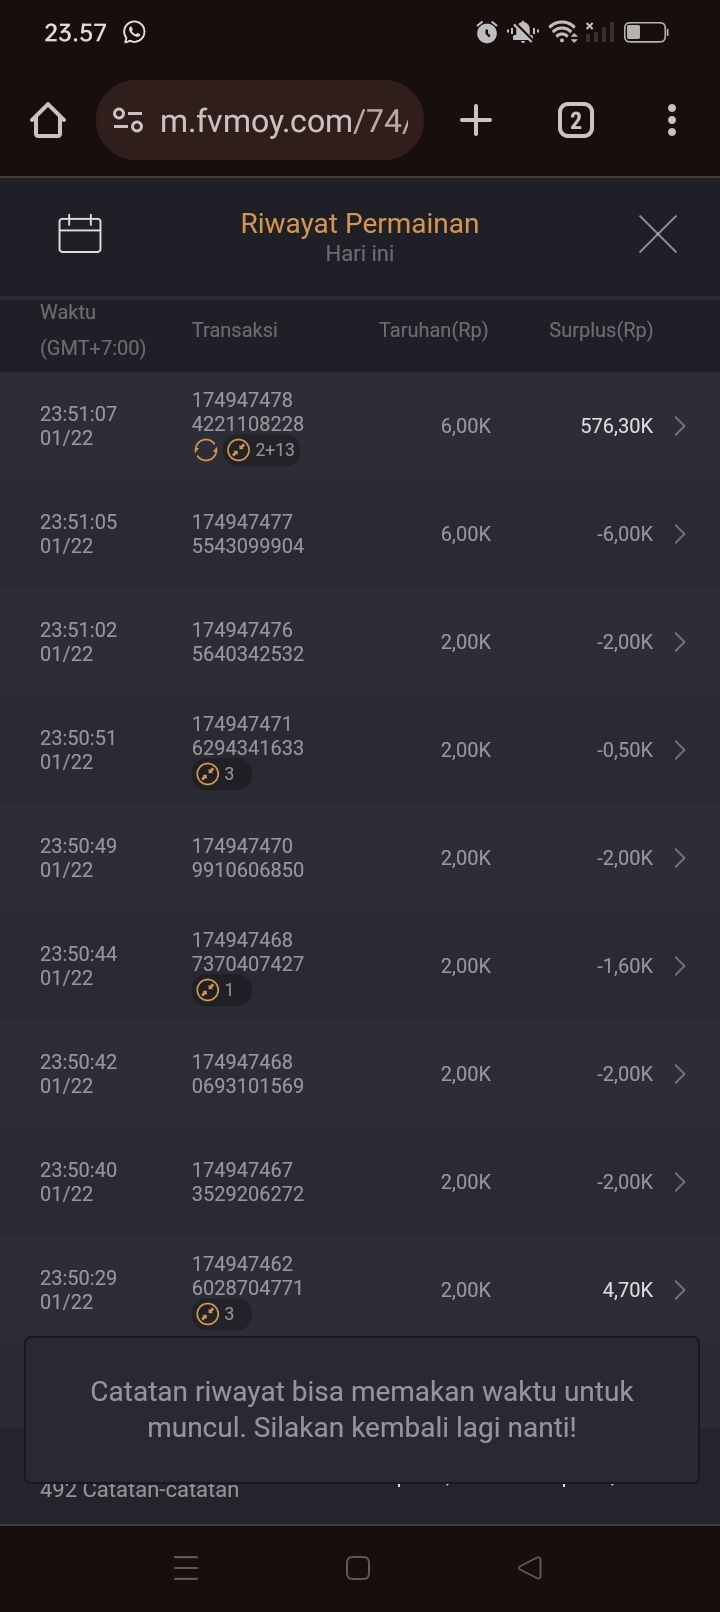This screenshot has width=720, height=1612.
Task: Dismiss the Catatan riwayat notice message
Action: pos(361,1409)
